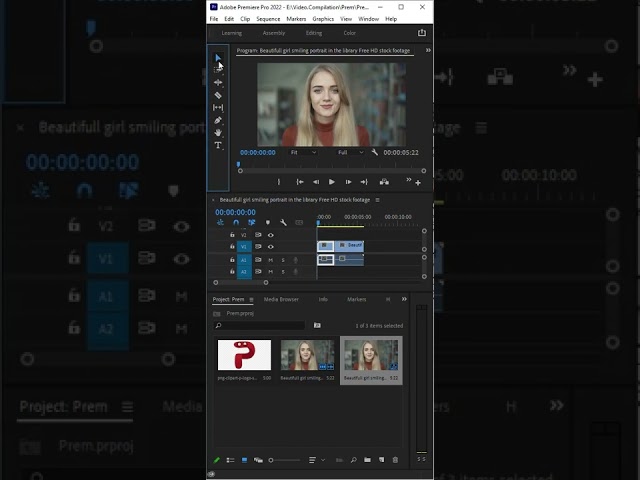
Task: Select the Pen tool
Action: [218, 120]
